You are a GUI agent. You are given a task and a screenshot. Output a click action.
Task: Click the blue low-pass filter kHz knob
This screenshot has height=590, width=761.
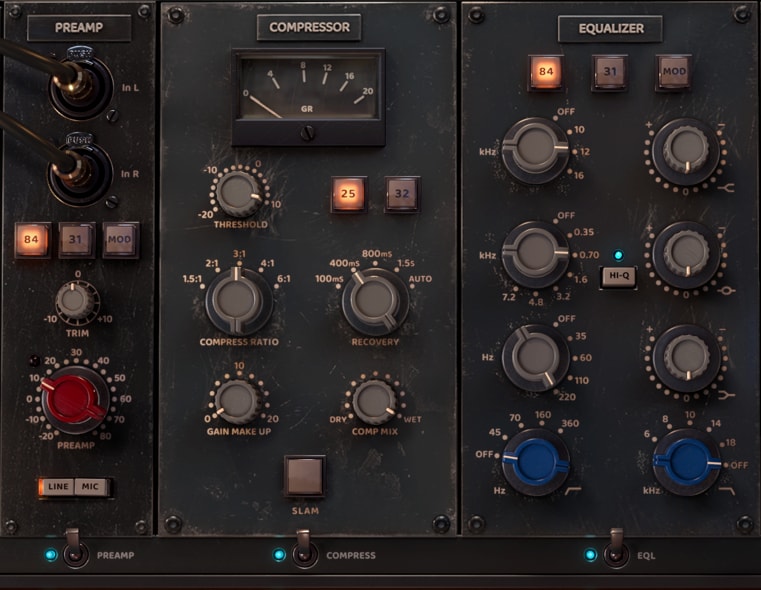point(687,462)
